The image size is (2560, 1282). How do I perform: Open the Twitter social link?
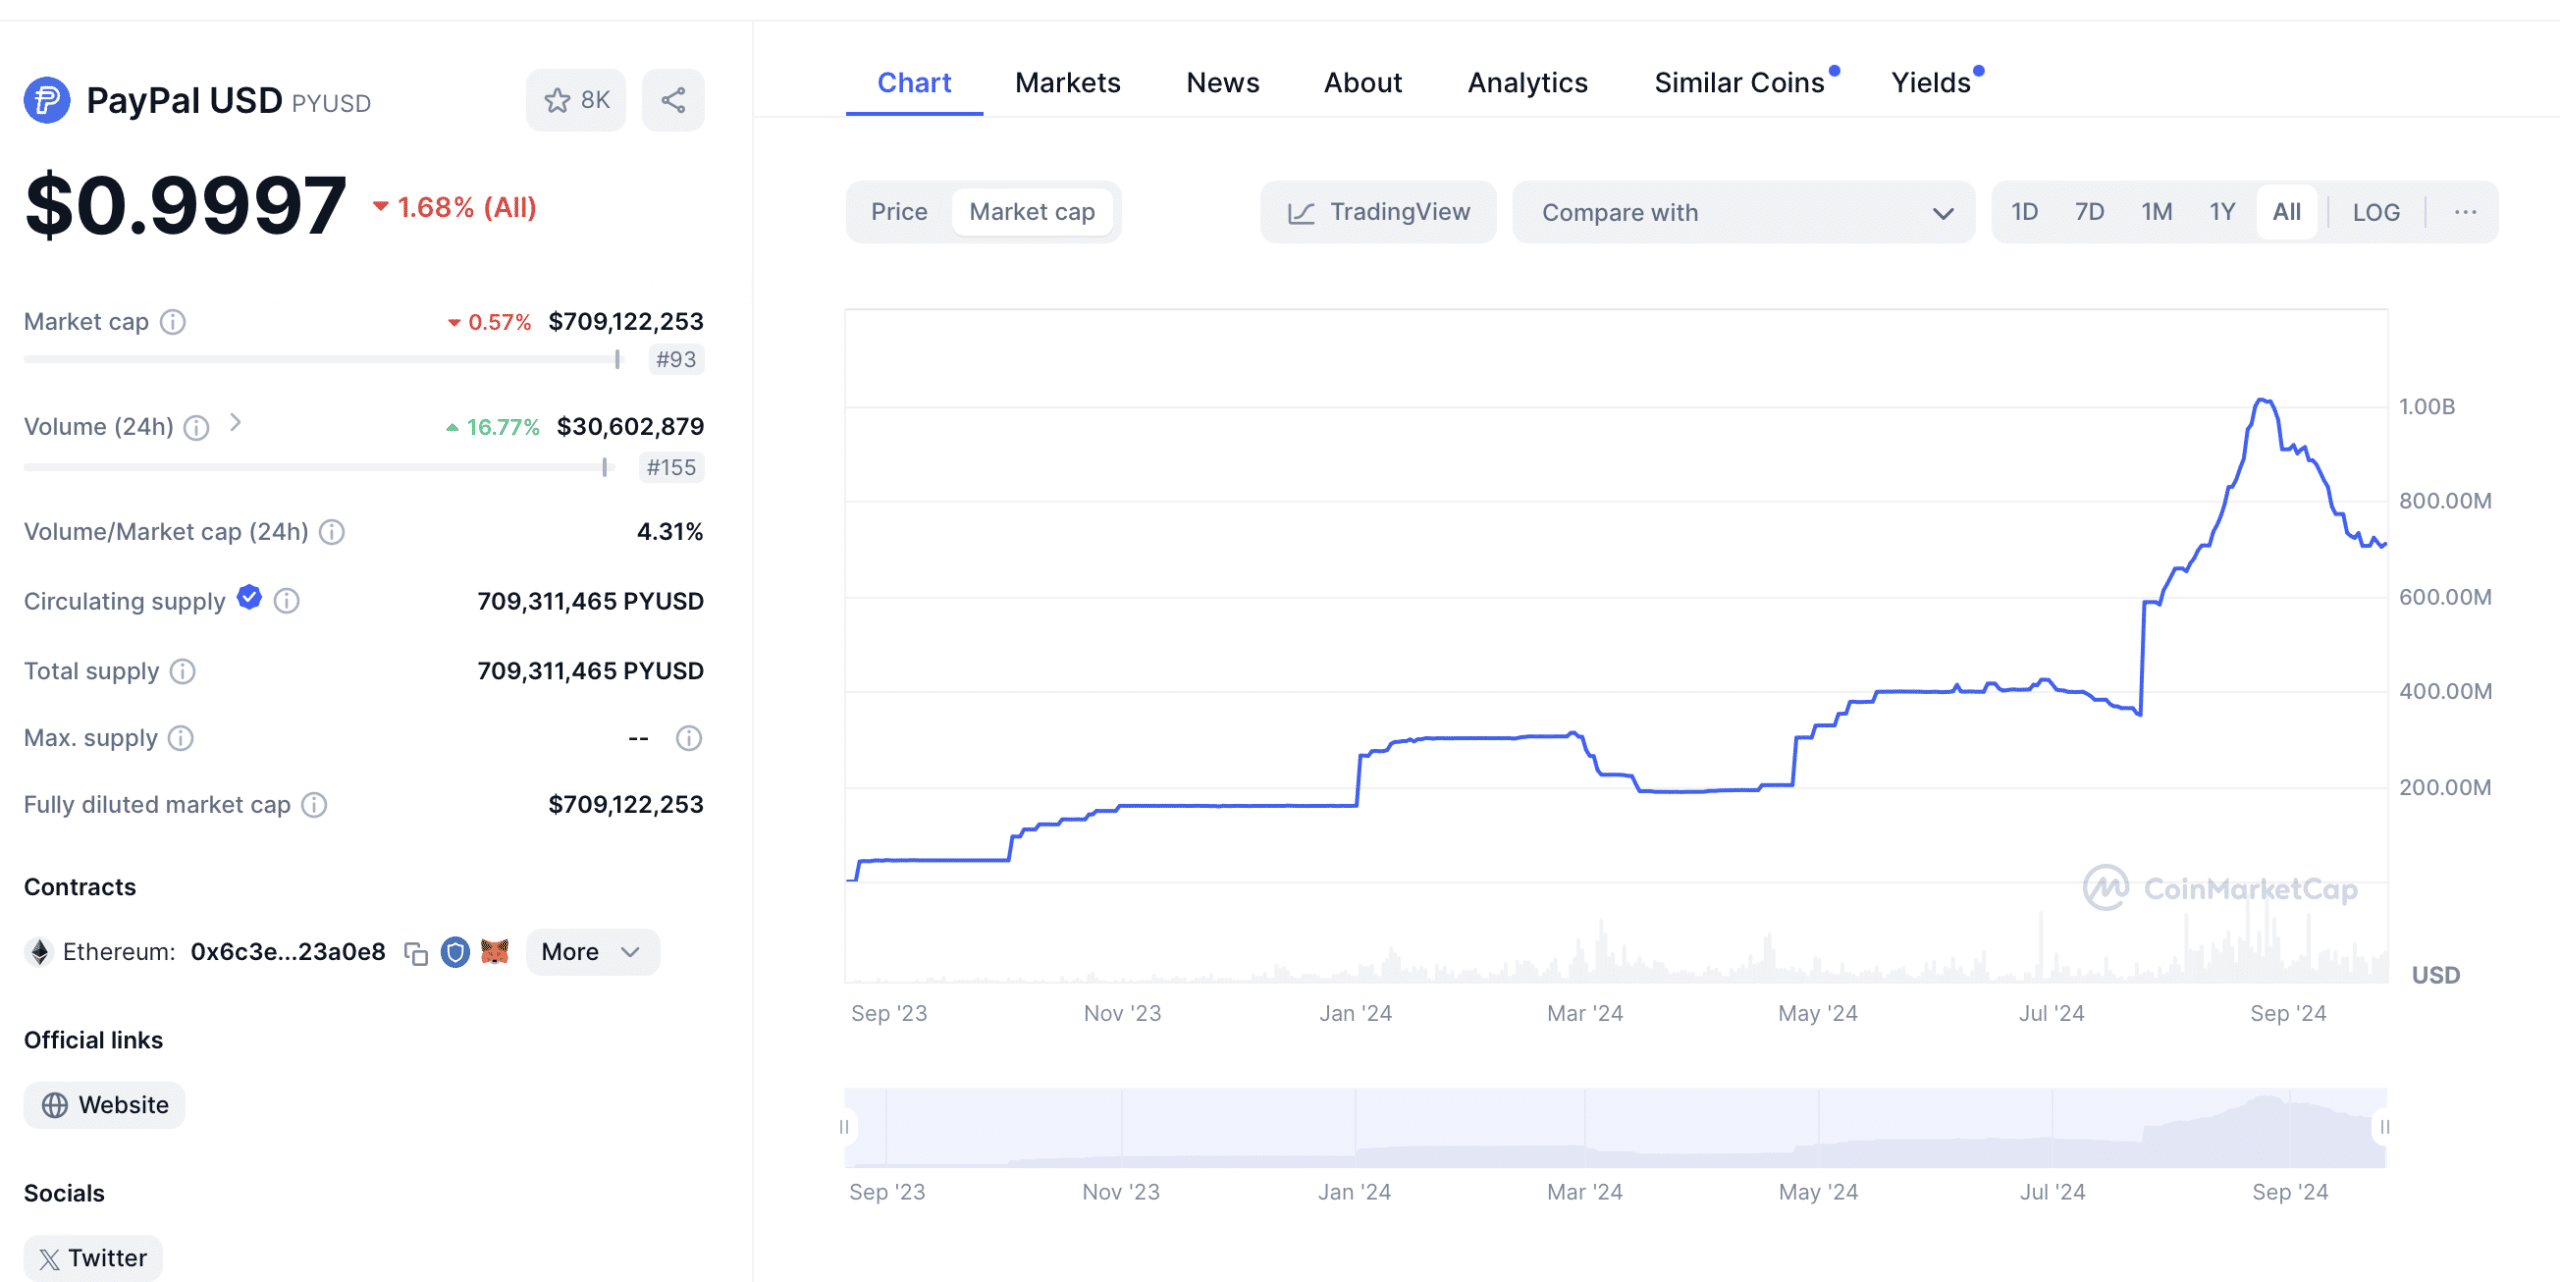pyautogui.click(x=92, y=1258)
